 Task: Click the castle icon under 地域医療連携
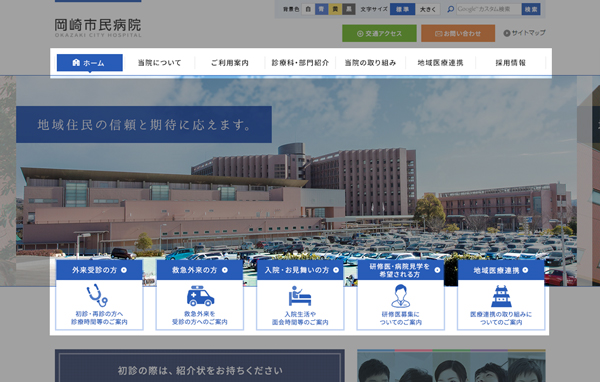click(x=501, y=296)
